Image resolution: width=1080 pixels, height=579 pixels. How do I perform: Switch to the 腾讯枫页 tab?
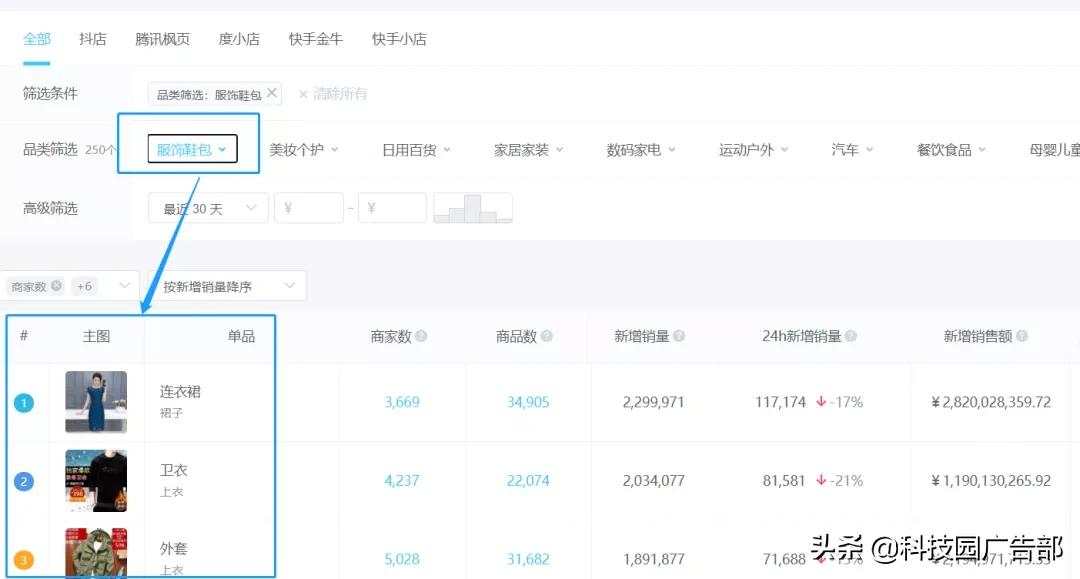tap(163, 39)
